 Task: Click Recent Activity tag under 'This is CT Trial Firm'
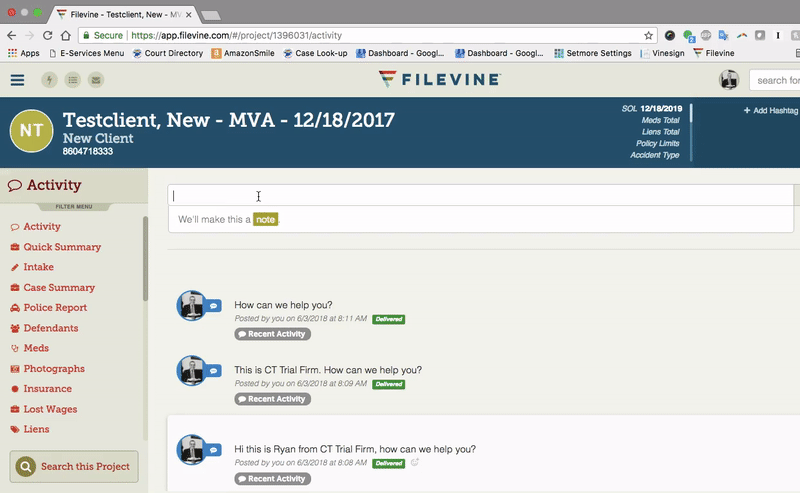click(272, 399)
